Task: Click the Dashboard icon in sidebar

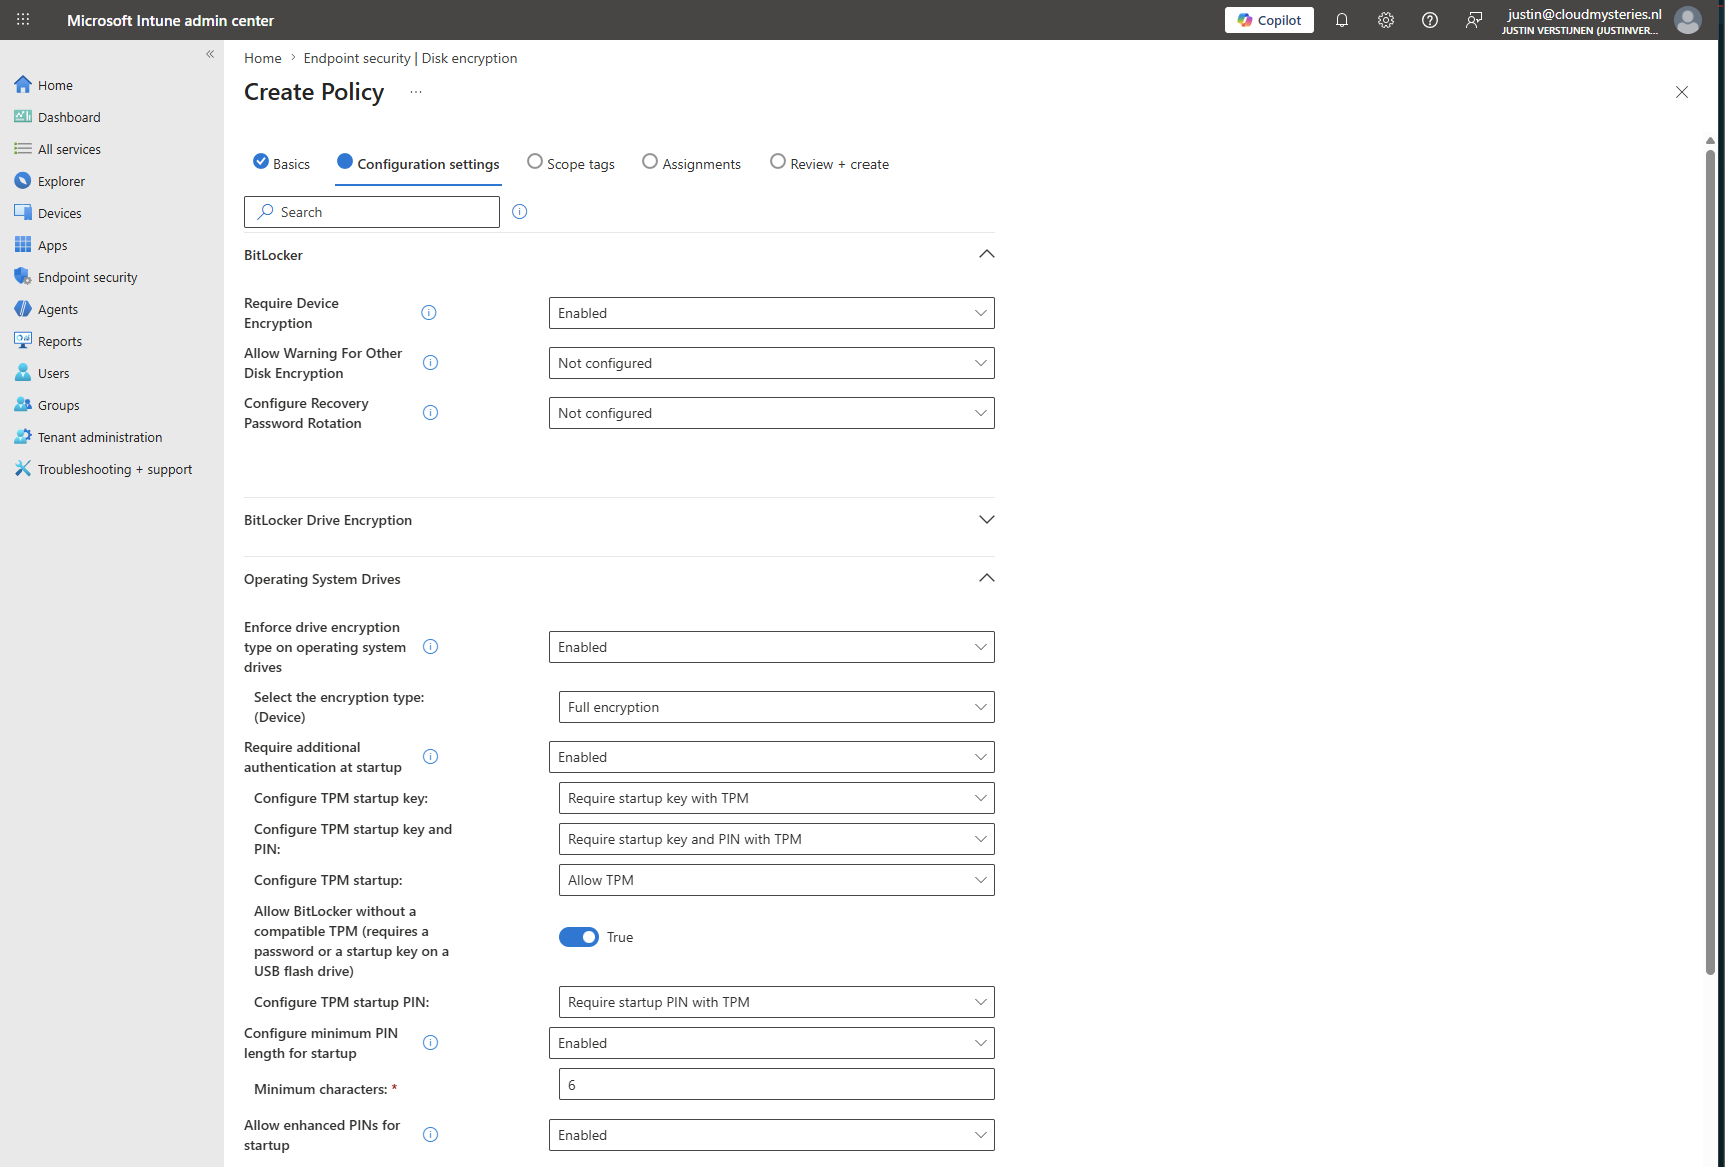Action: point(23,117)
